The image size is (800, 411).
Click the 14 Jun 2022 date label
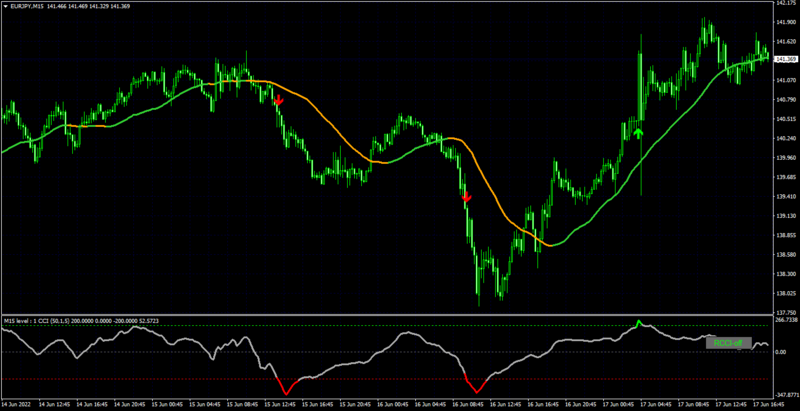[x=14, y=406]
